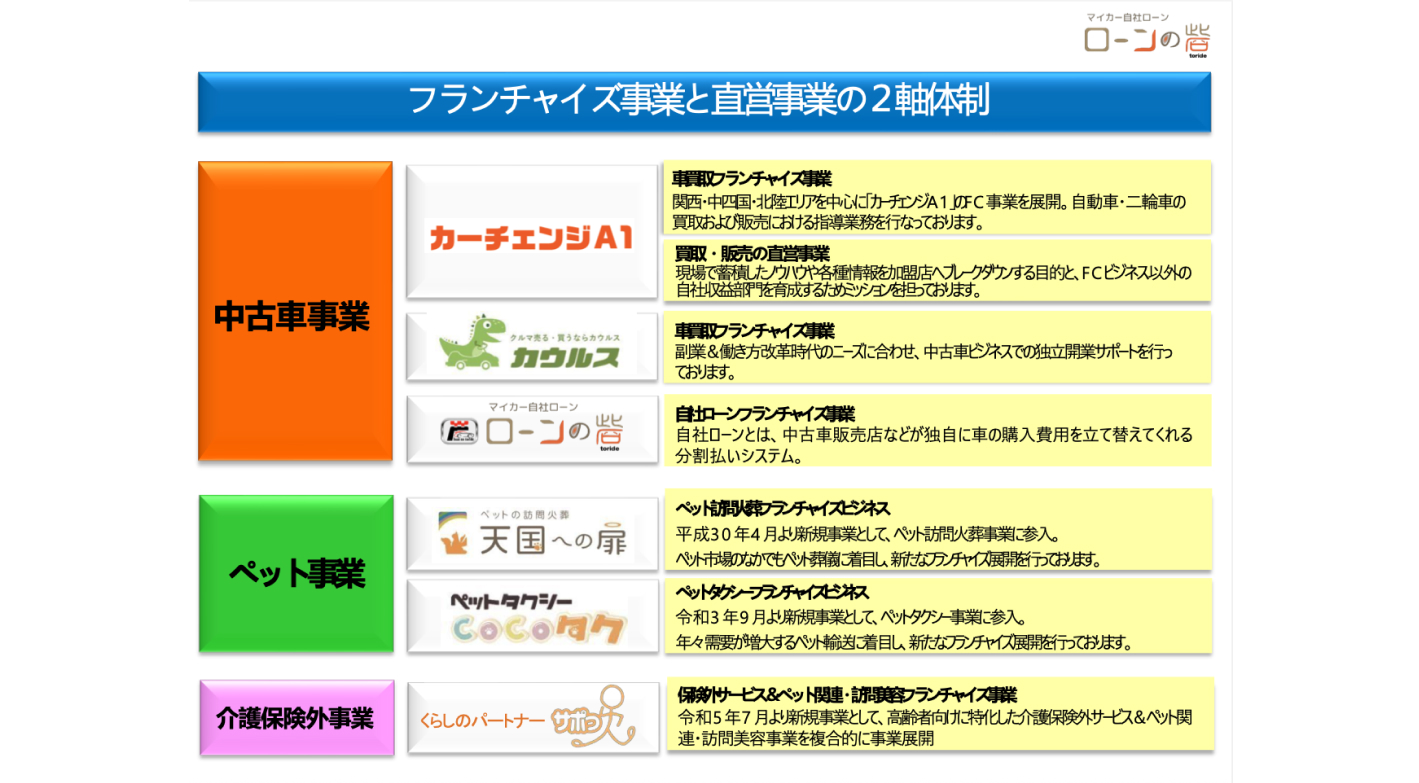Expand the 車買取フランチャイズ事業 description box

point(940,198)
